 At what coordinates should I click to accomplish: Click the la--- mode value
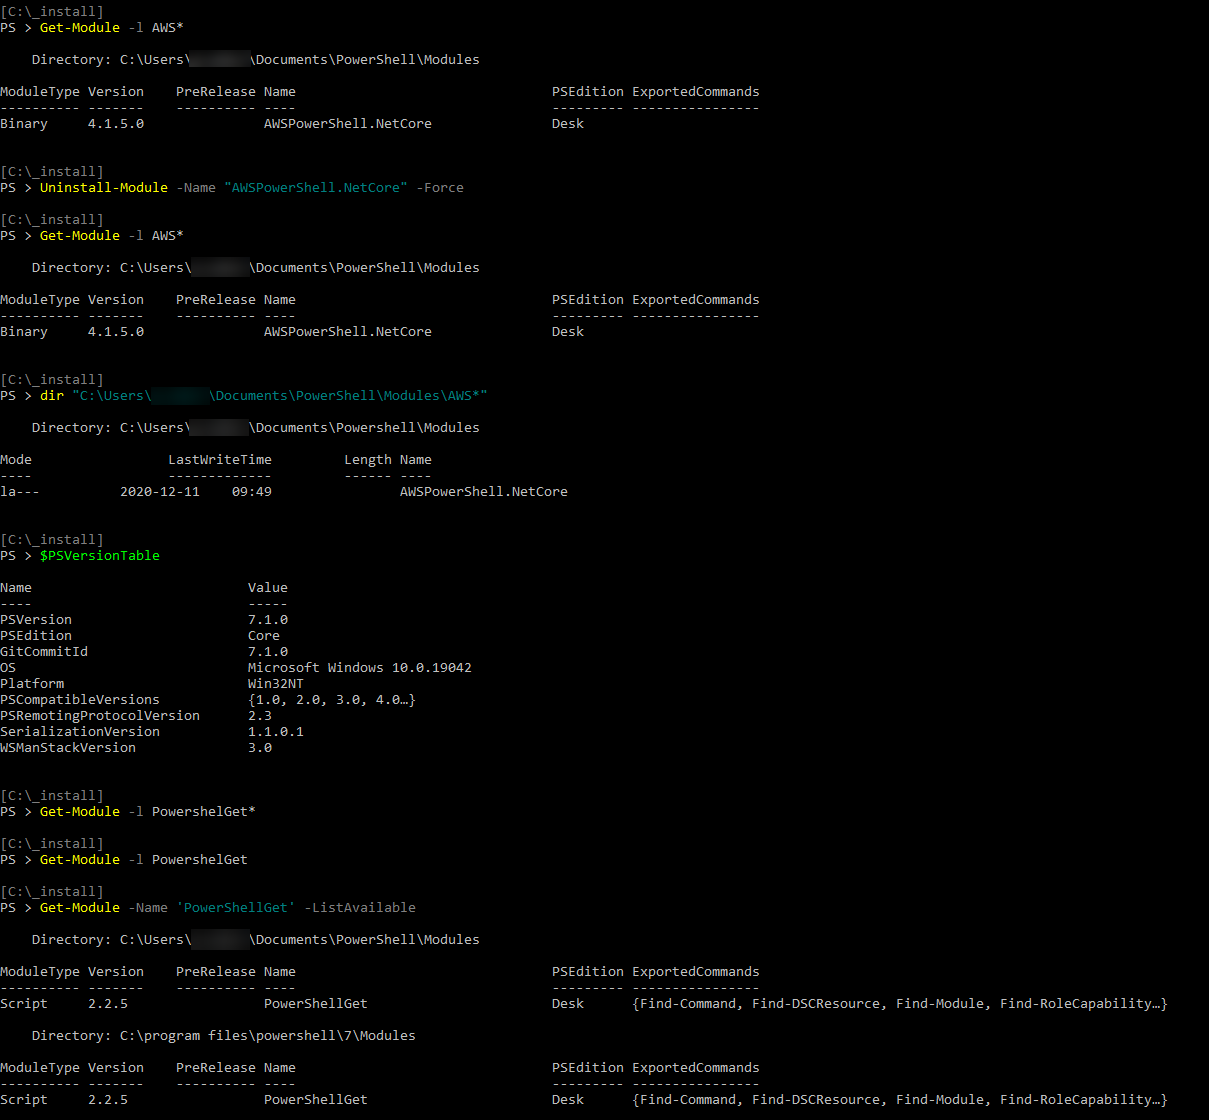20,491
